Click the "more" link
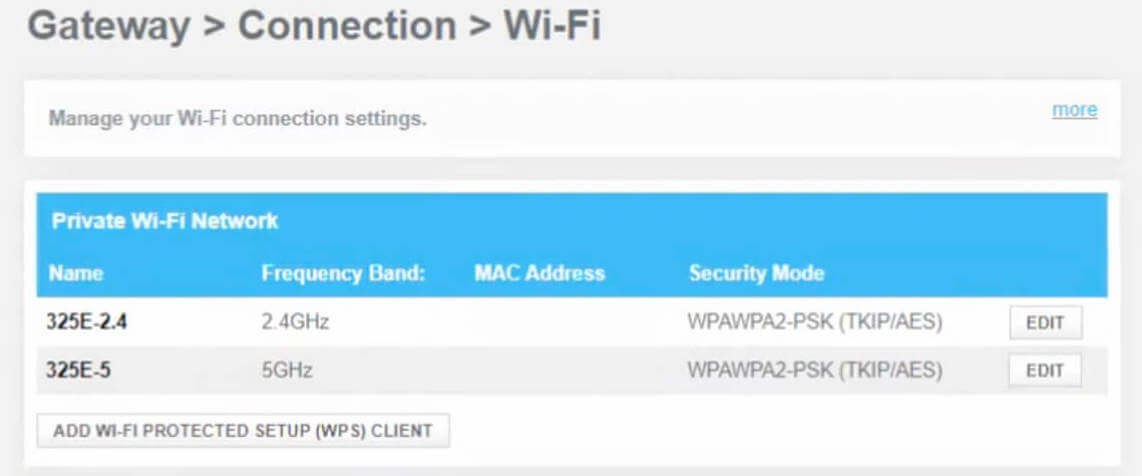The image size is (1142, 476). (1074, 110)
